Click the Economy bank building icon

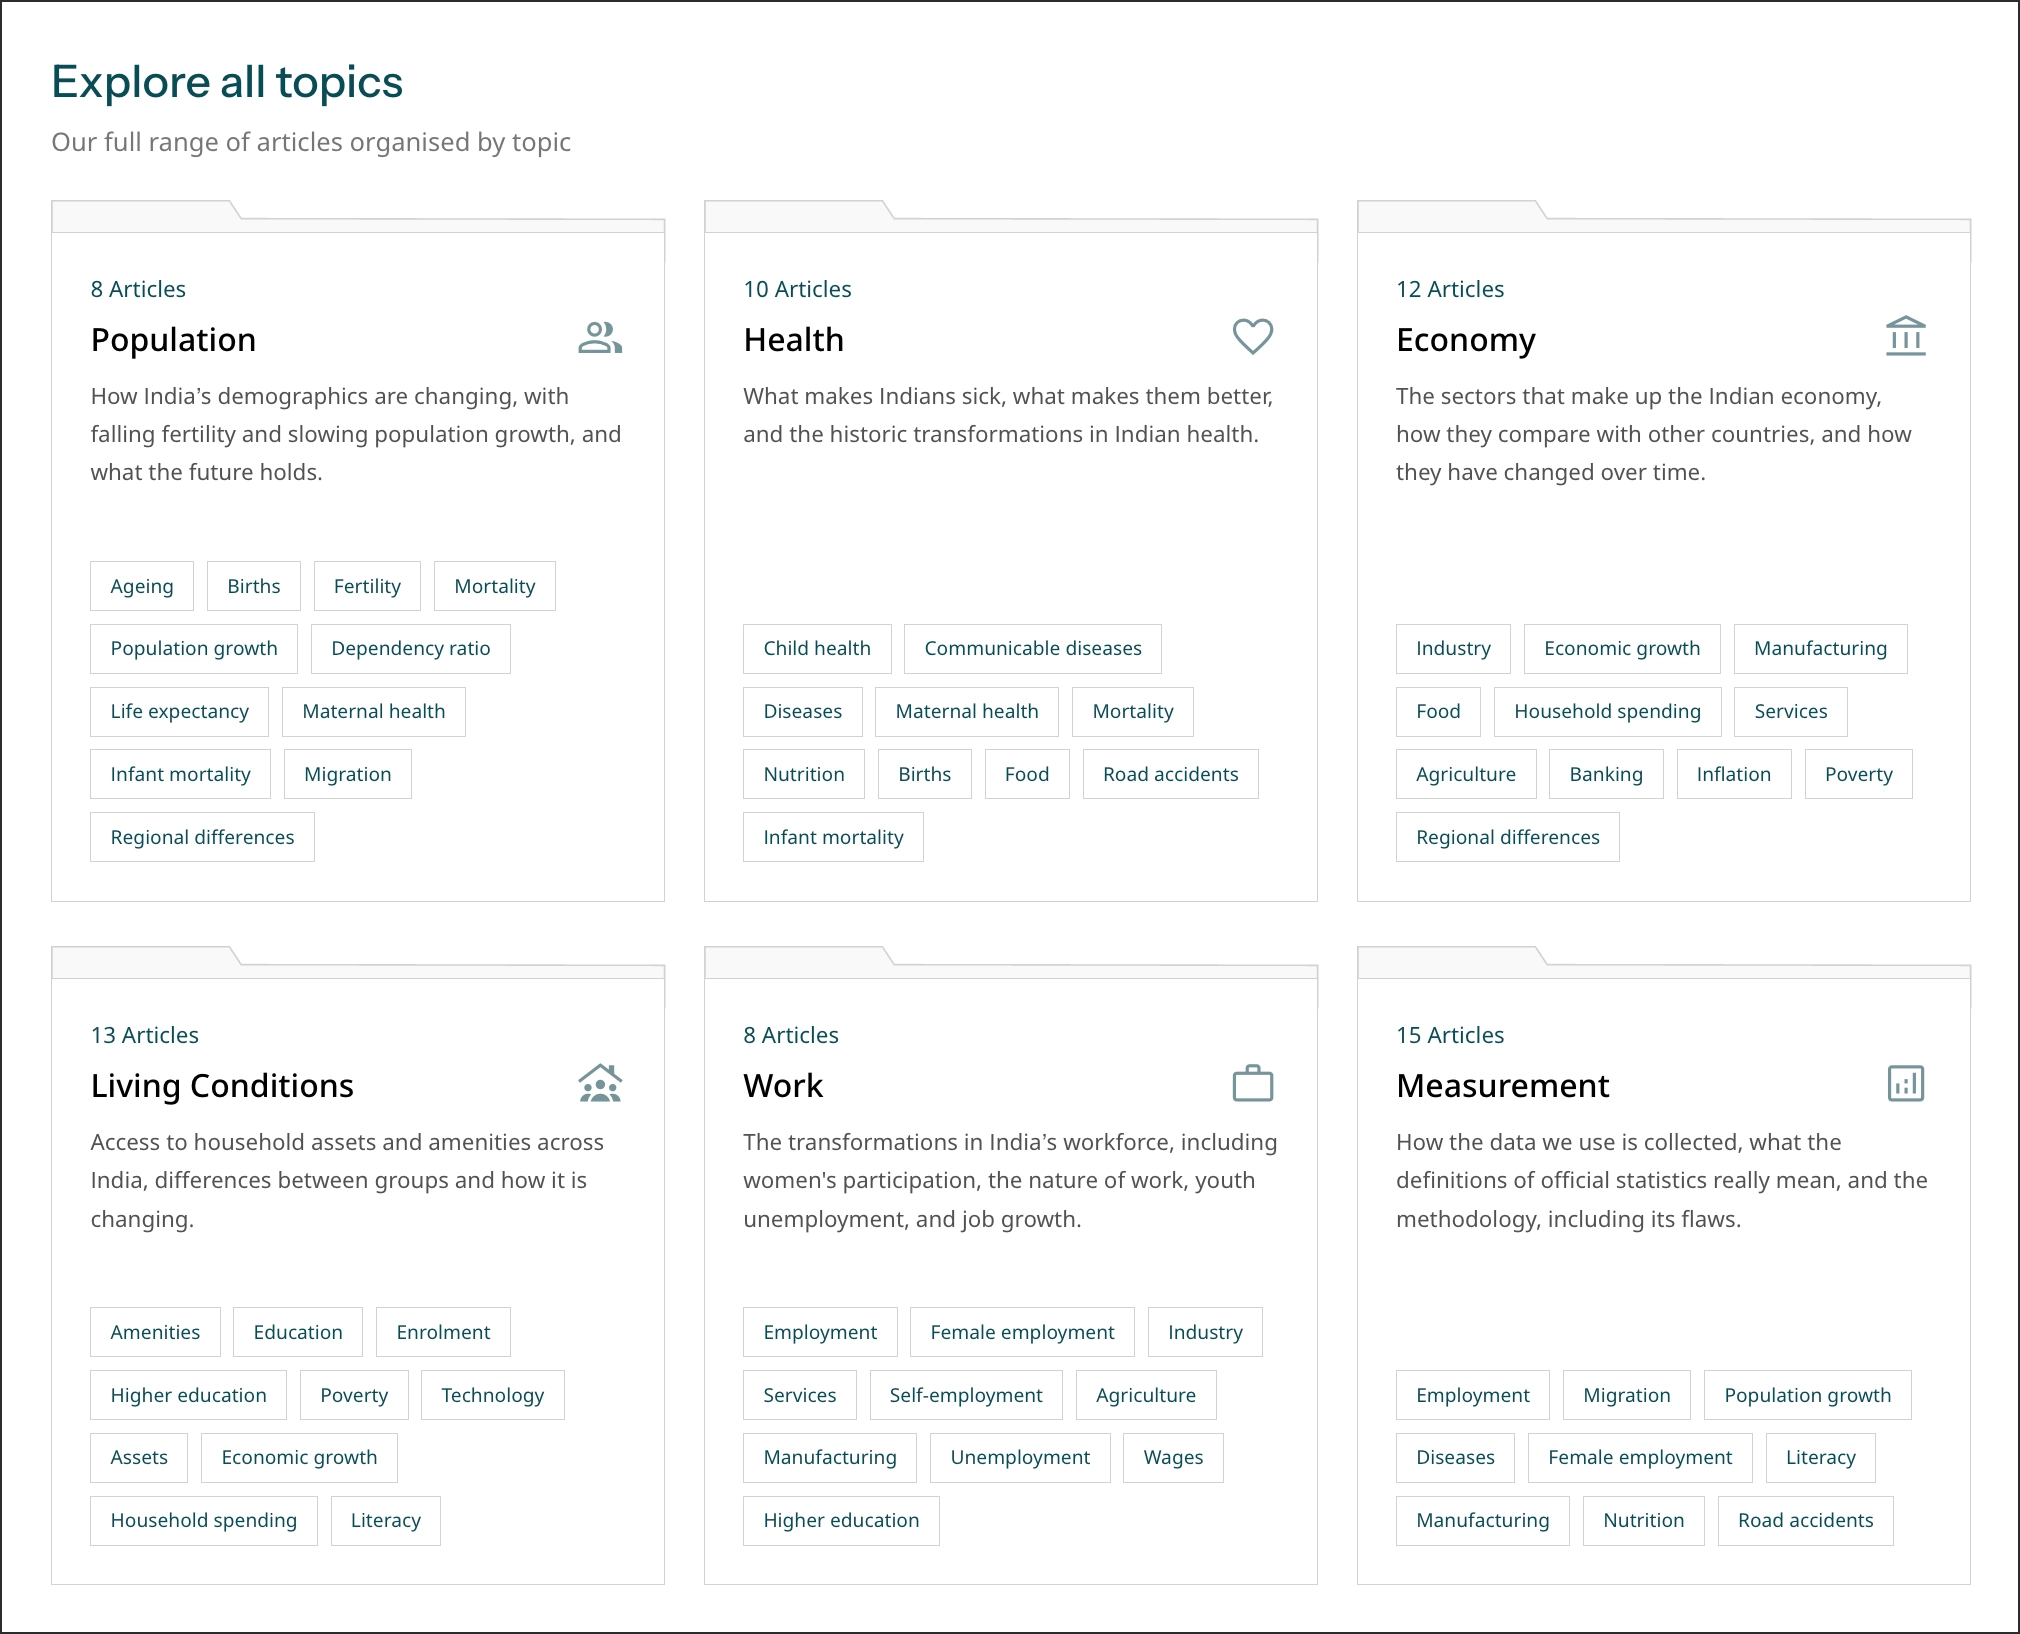1905,337
